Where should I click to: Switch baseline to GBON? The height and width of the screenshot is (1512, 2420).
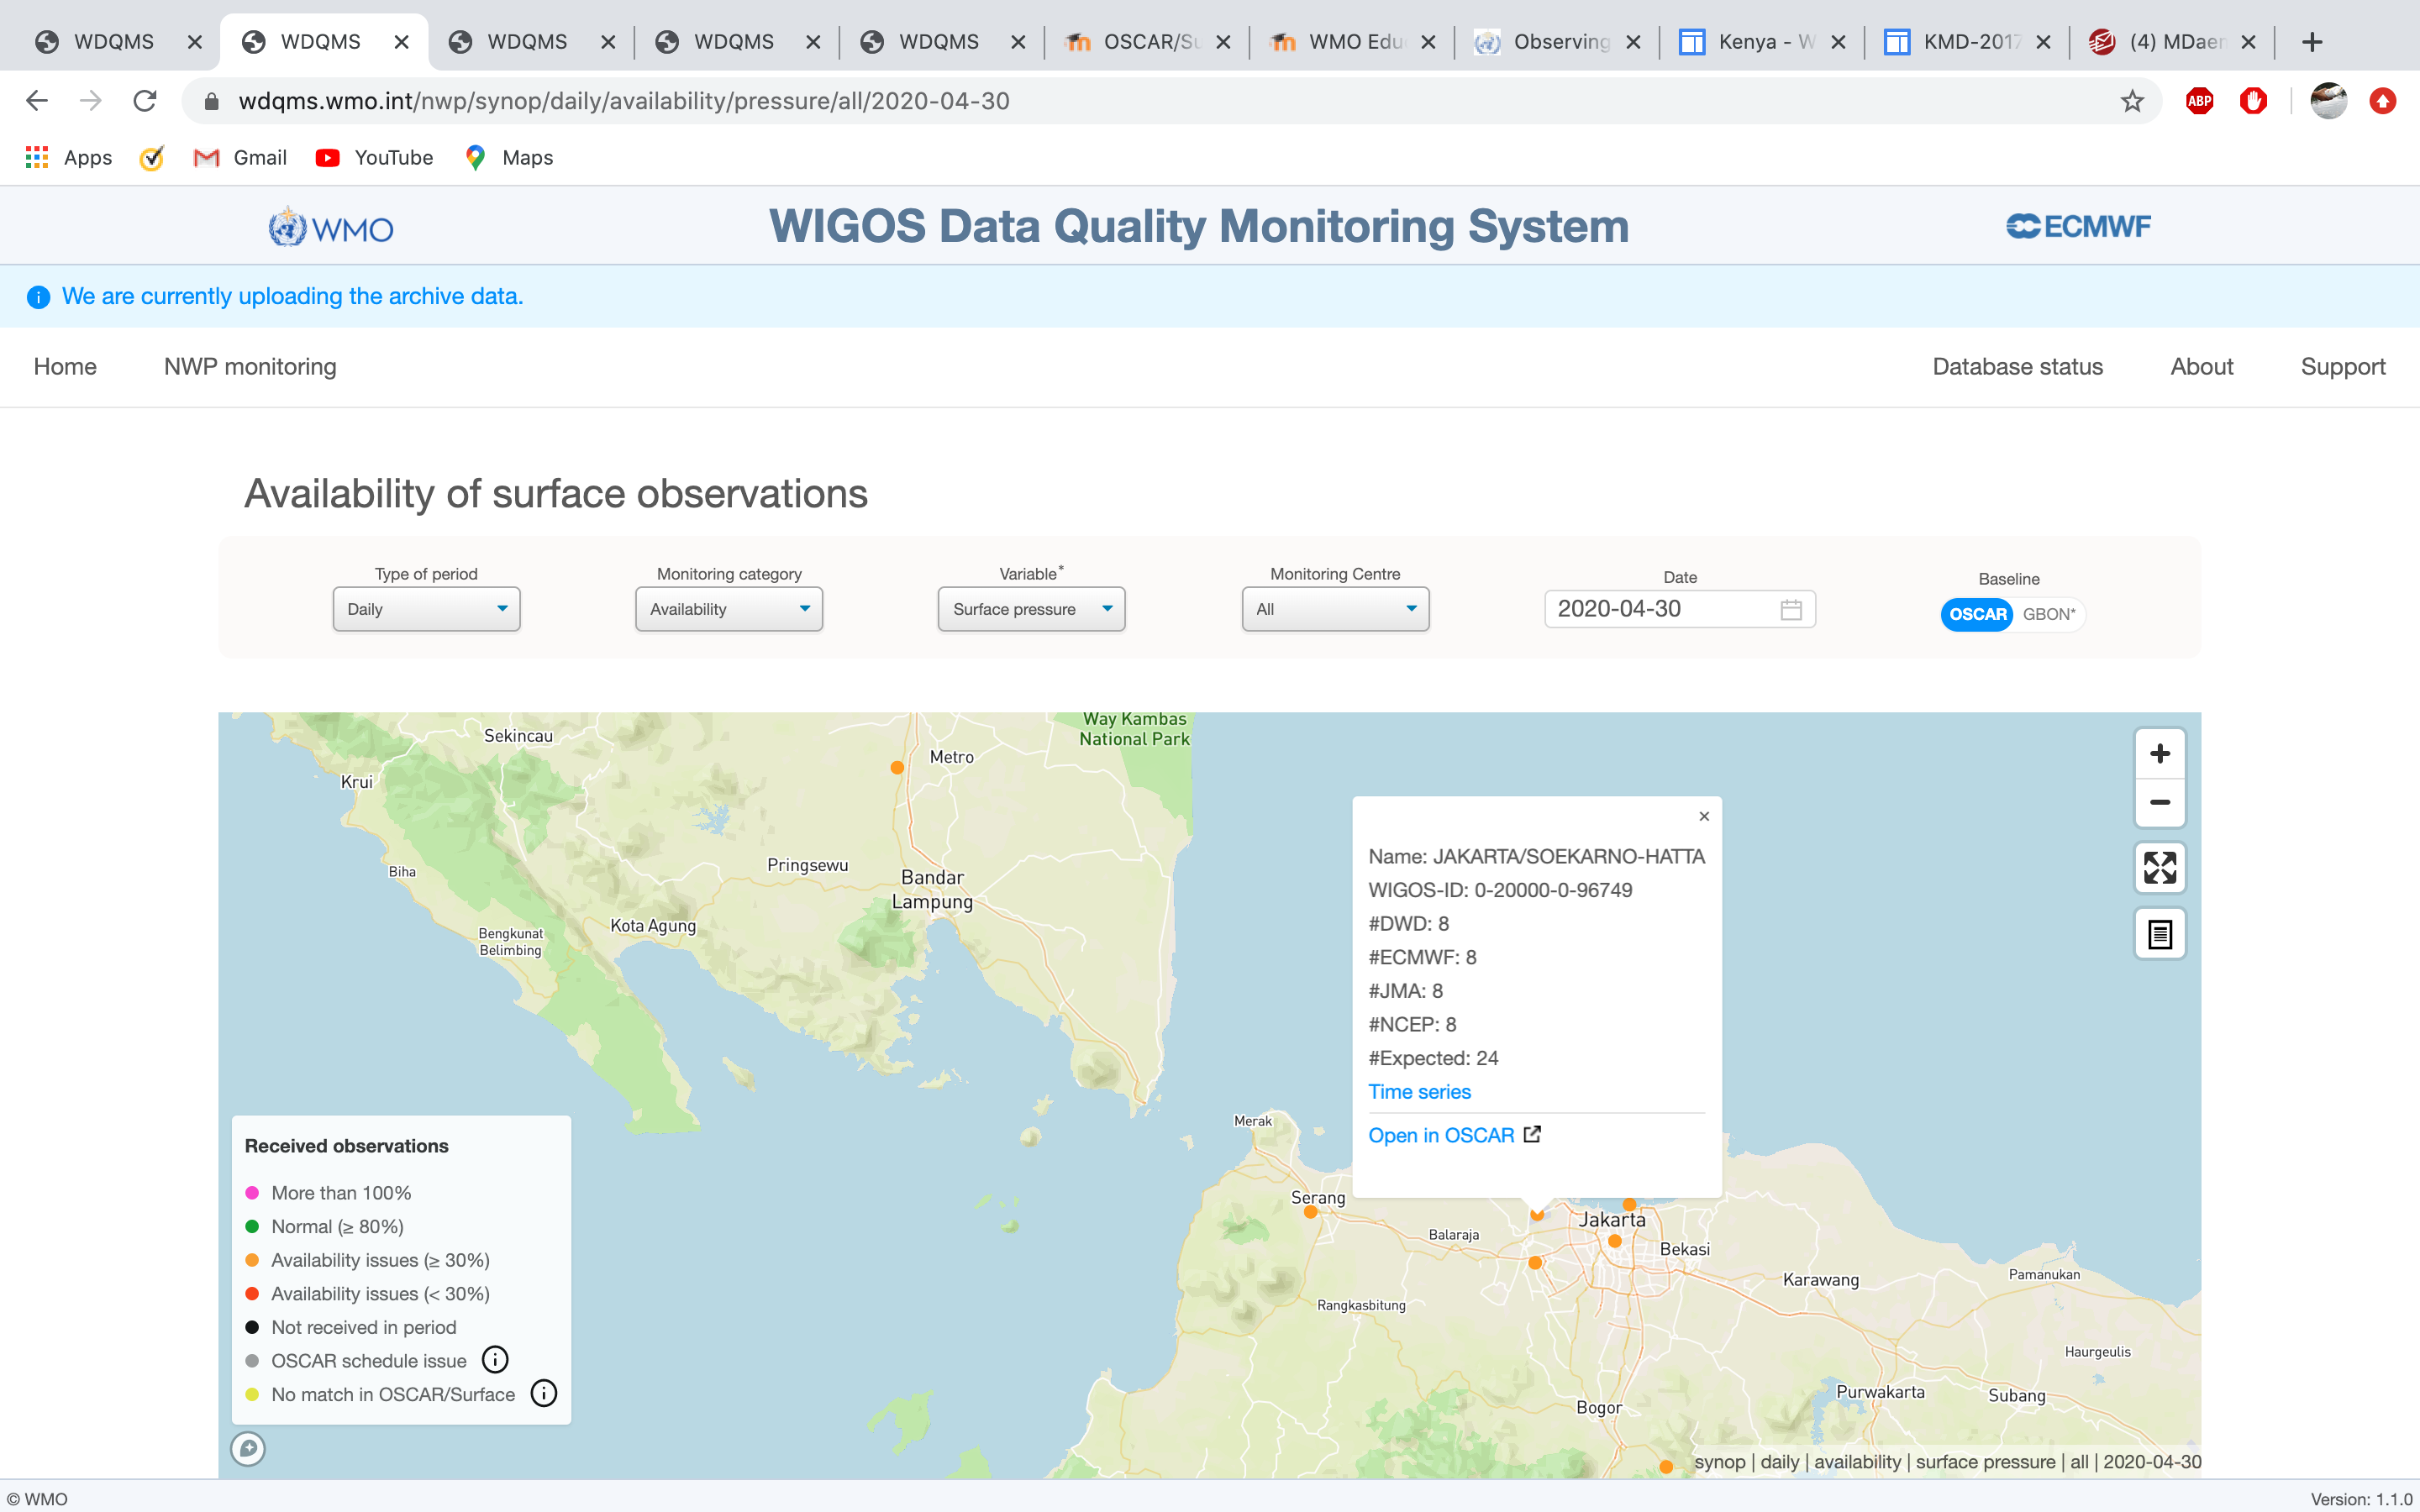click(x=2049, y=614)
